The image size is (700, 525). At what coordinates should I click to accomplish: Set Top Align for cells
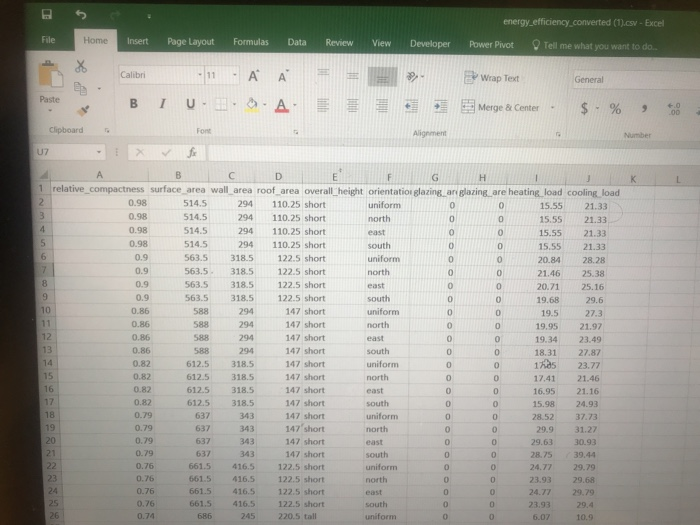[323, 74]
